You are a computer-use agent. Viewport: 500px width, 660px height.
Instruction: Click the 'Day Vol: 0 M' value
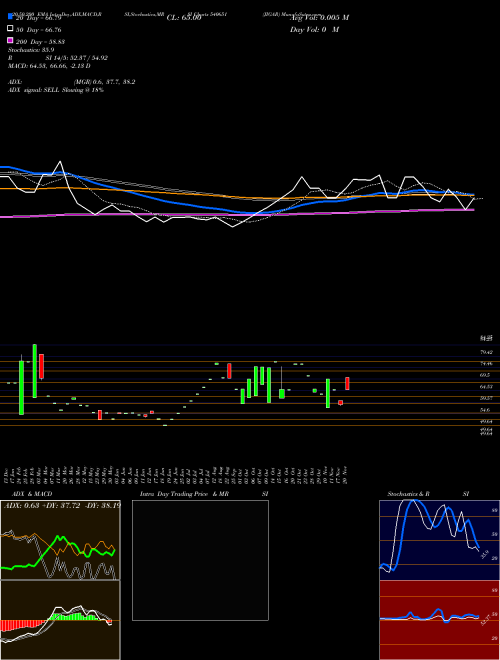[314, 29]
